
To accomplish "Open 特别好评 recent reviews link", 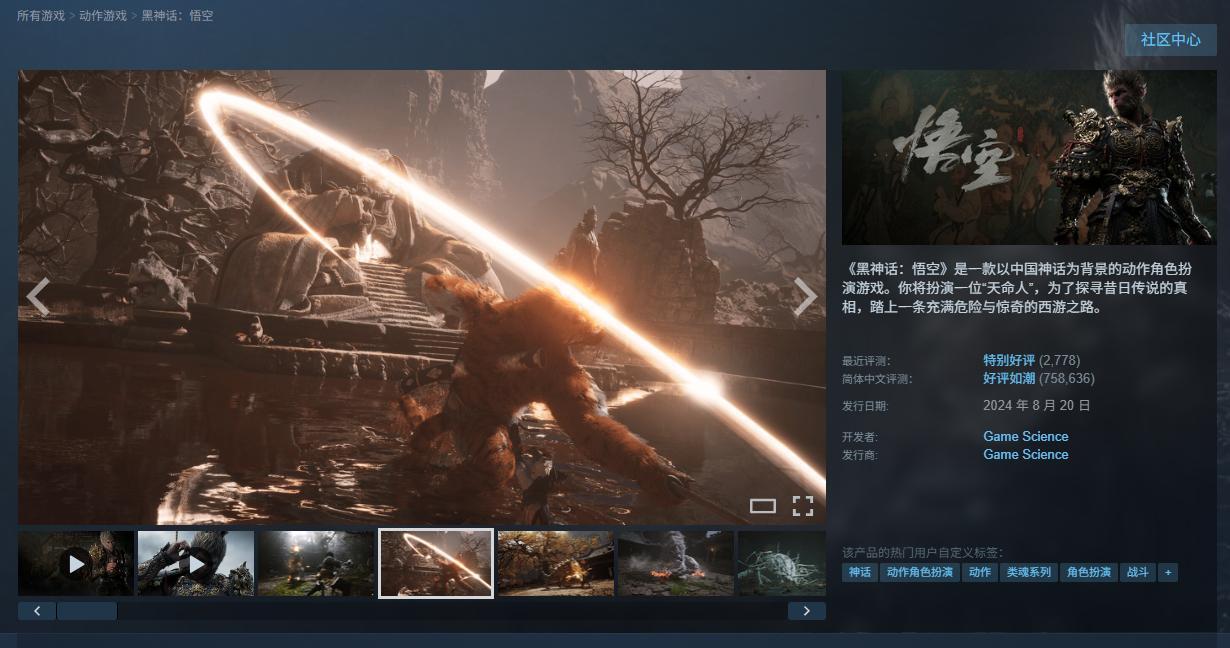I will coord(1009,360).
